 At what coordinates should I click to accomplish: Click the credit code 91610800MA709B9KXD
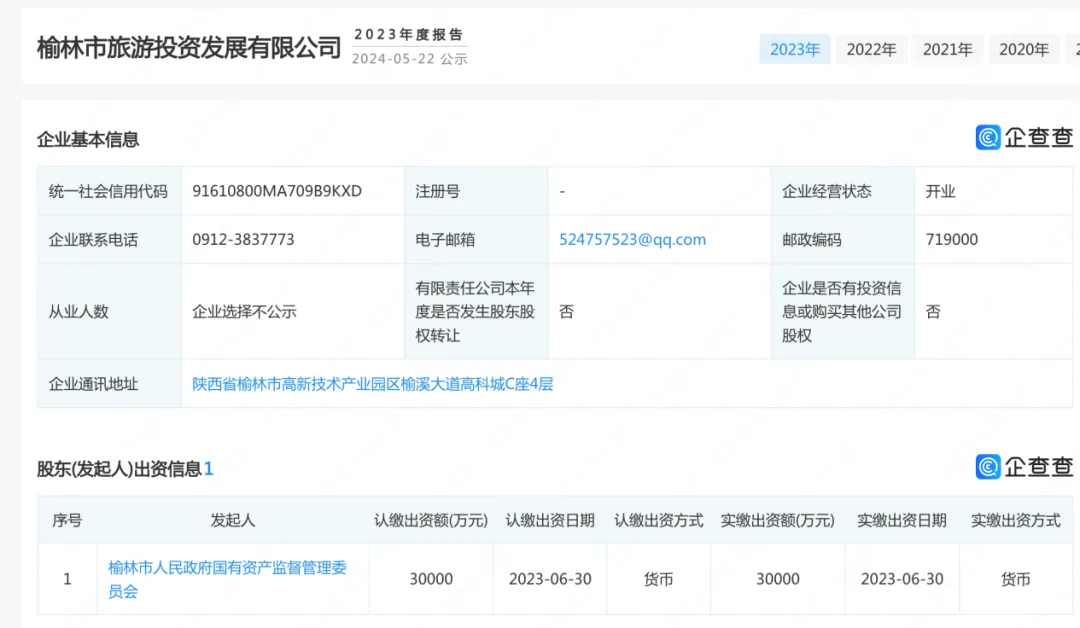pos(277,191)
